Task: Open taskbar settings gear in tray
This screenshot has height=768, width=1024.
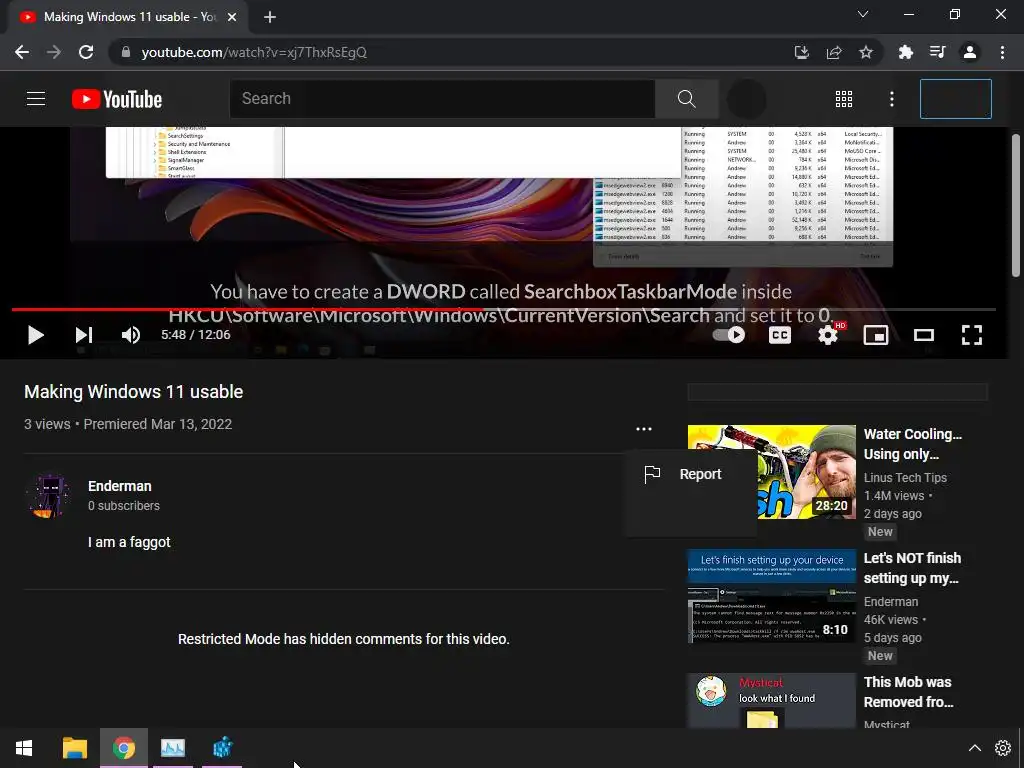Action: tap(1003, 748)
